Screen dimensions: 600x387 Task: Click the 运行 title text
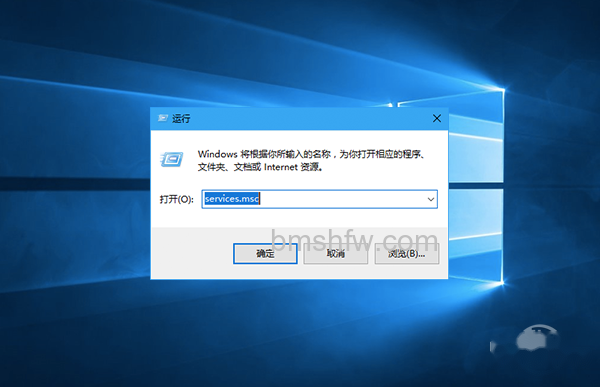point(181,119)
